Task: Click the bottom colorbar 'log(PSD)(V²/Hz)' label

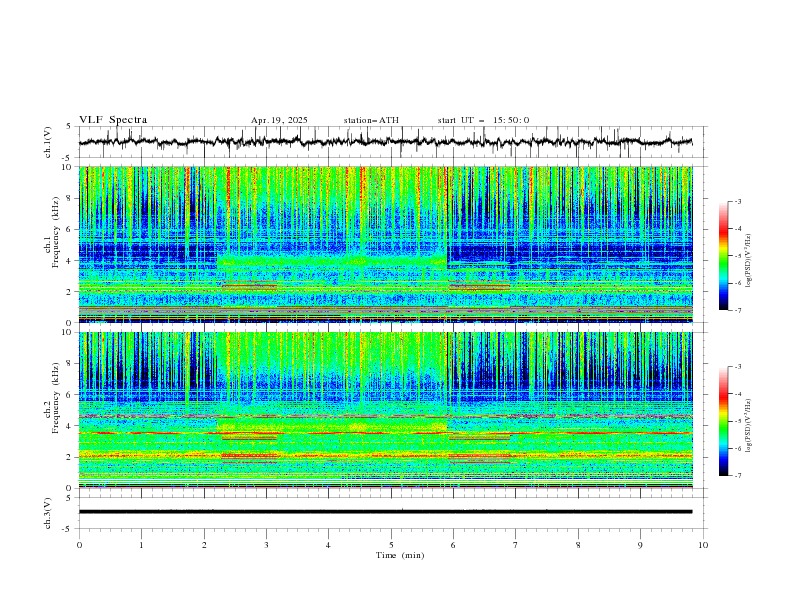Action: (749, 425)
